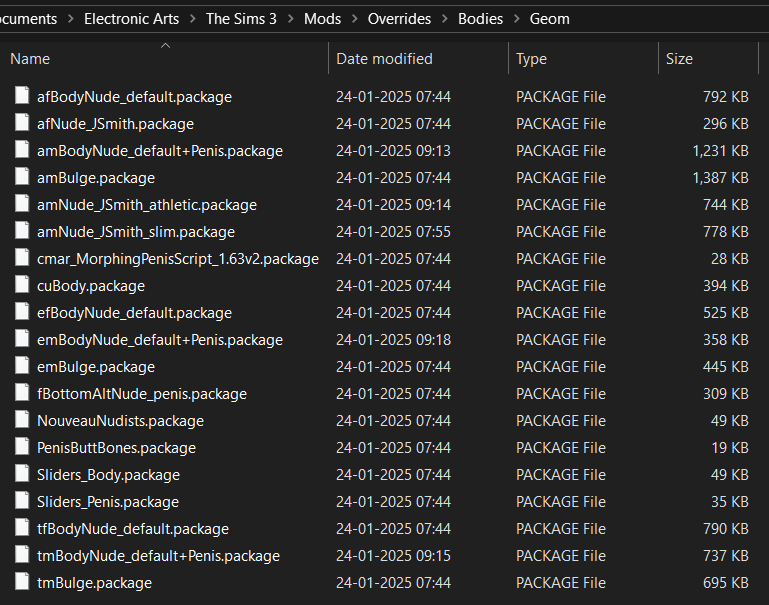Select file name amNude_JSmith_slim.package
Image resolution: width=769 pixels, height=605 pixels.
point(136,232)
